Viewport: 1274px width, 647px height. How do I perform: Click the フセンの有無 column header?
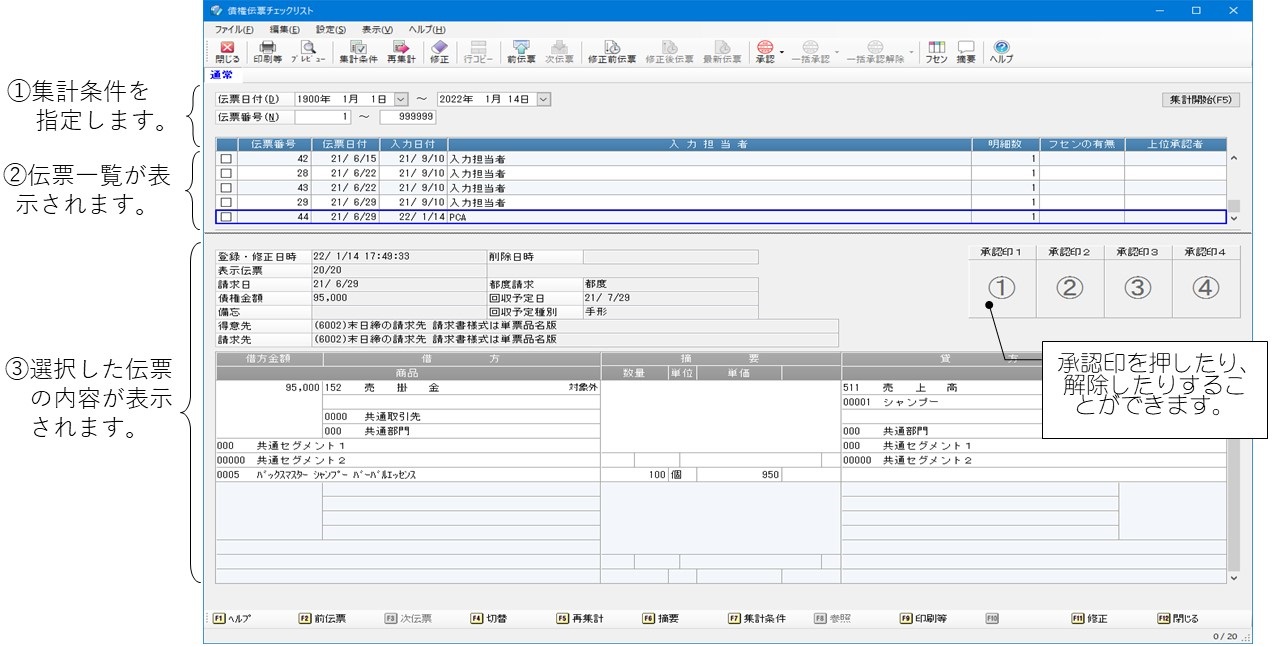(1082, 145)
